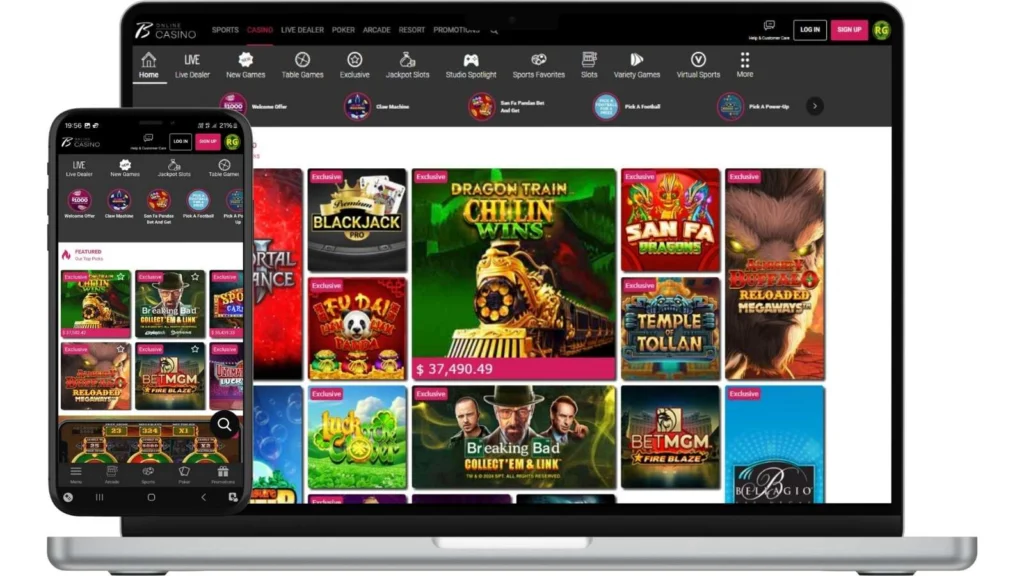1024x576 pixels.
Task: Tap Poker in phone bottom bar
Action: click(x=184, y=475)
